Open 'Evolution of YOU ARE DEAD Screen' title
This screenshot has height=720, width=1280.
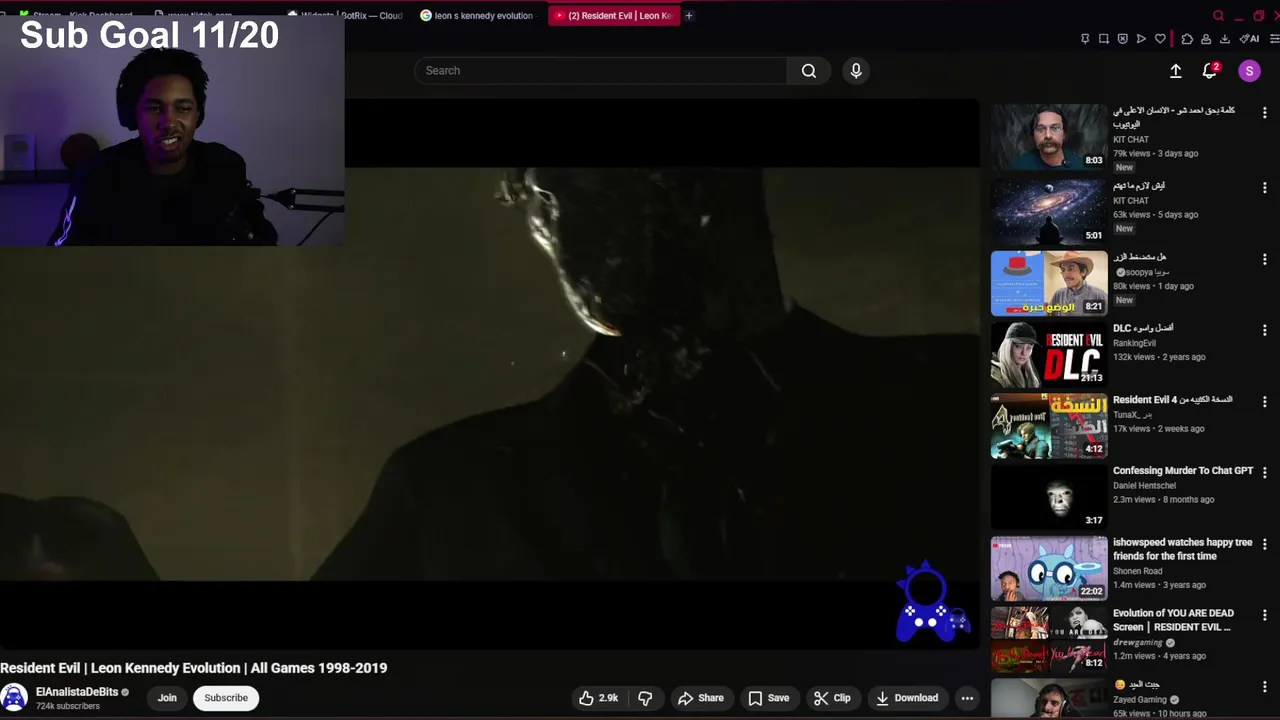click(x=1174, y=620)
